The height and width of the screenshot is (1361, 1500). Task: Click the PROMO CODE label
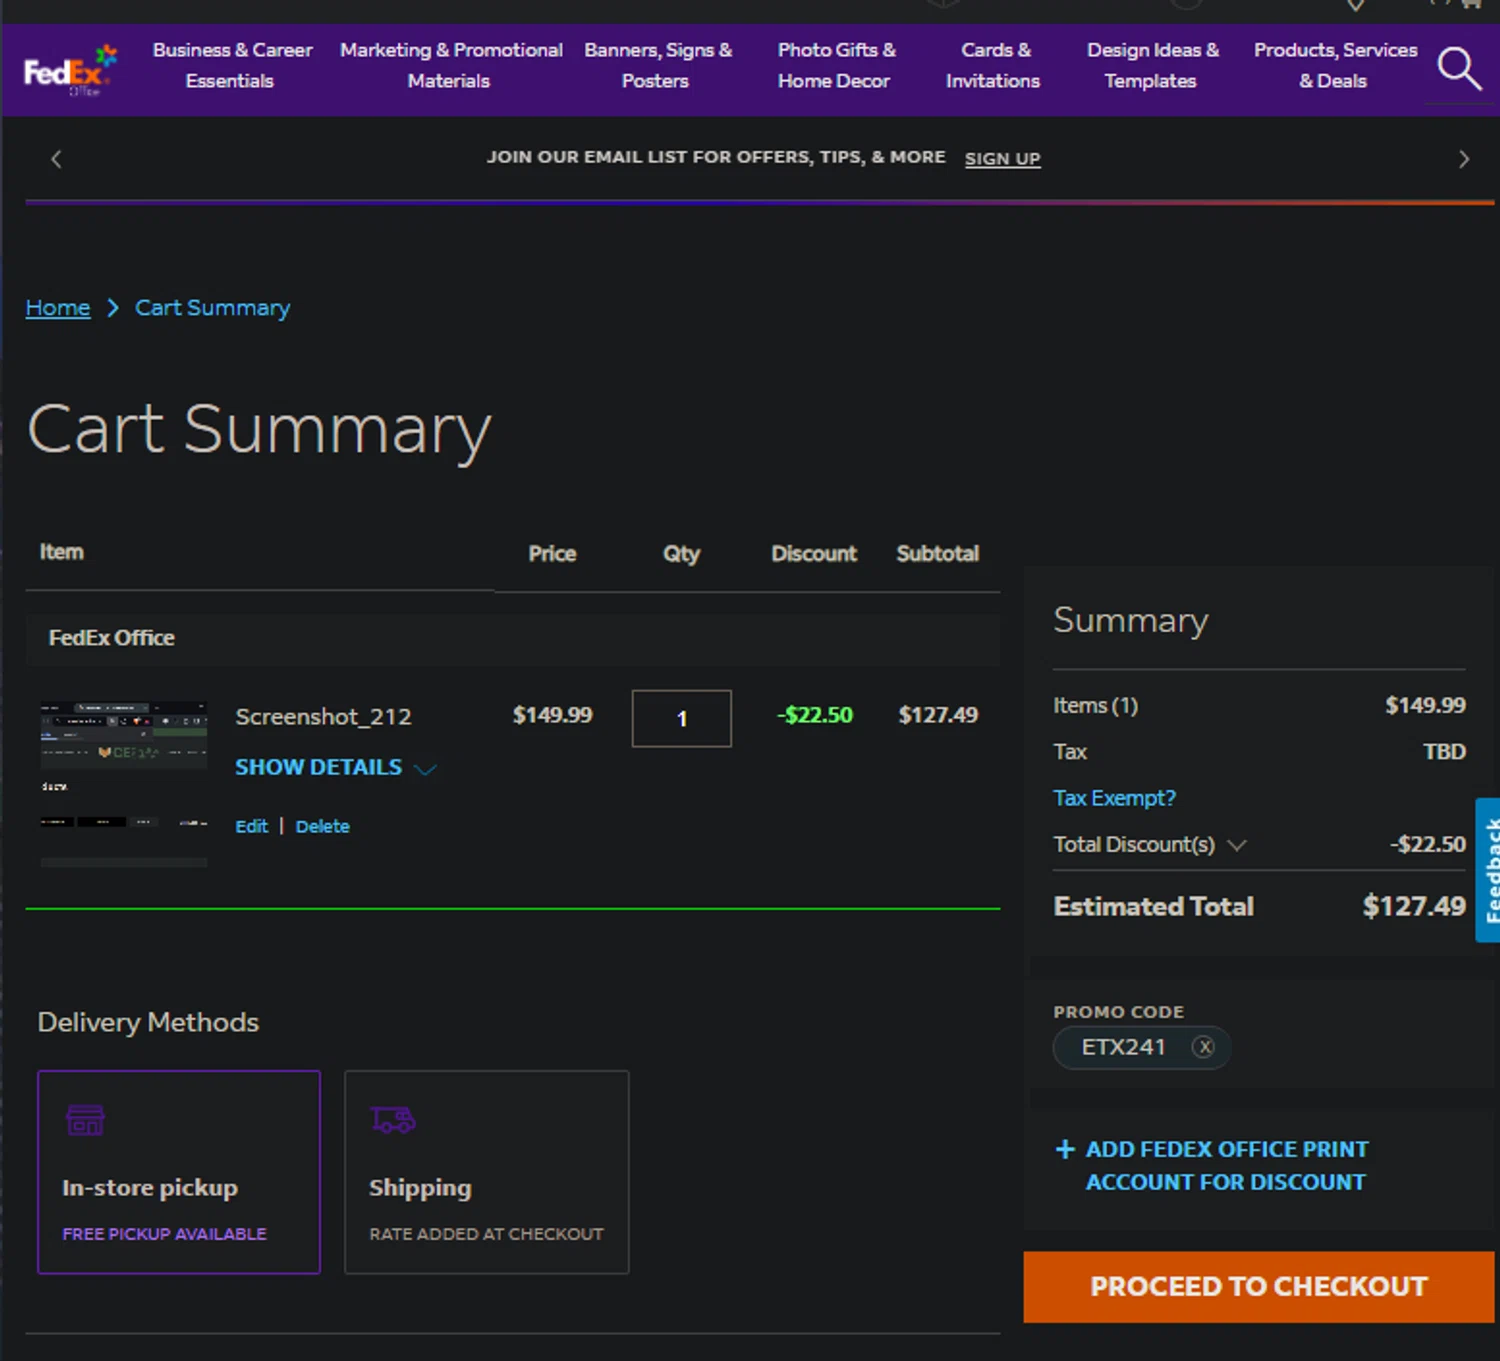pyautogui.click(x=1118, y=1012)
